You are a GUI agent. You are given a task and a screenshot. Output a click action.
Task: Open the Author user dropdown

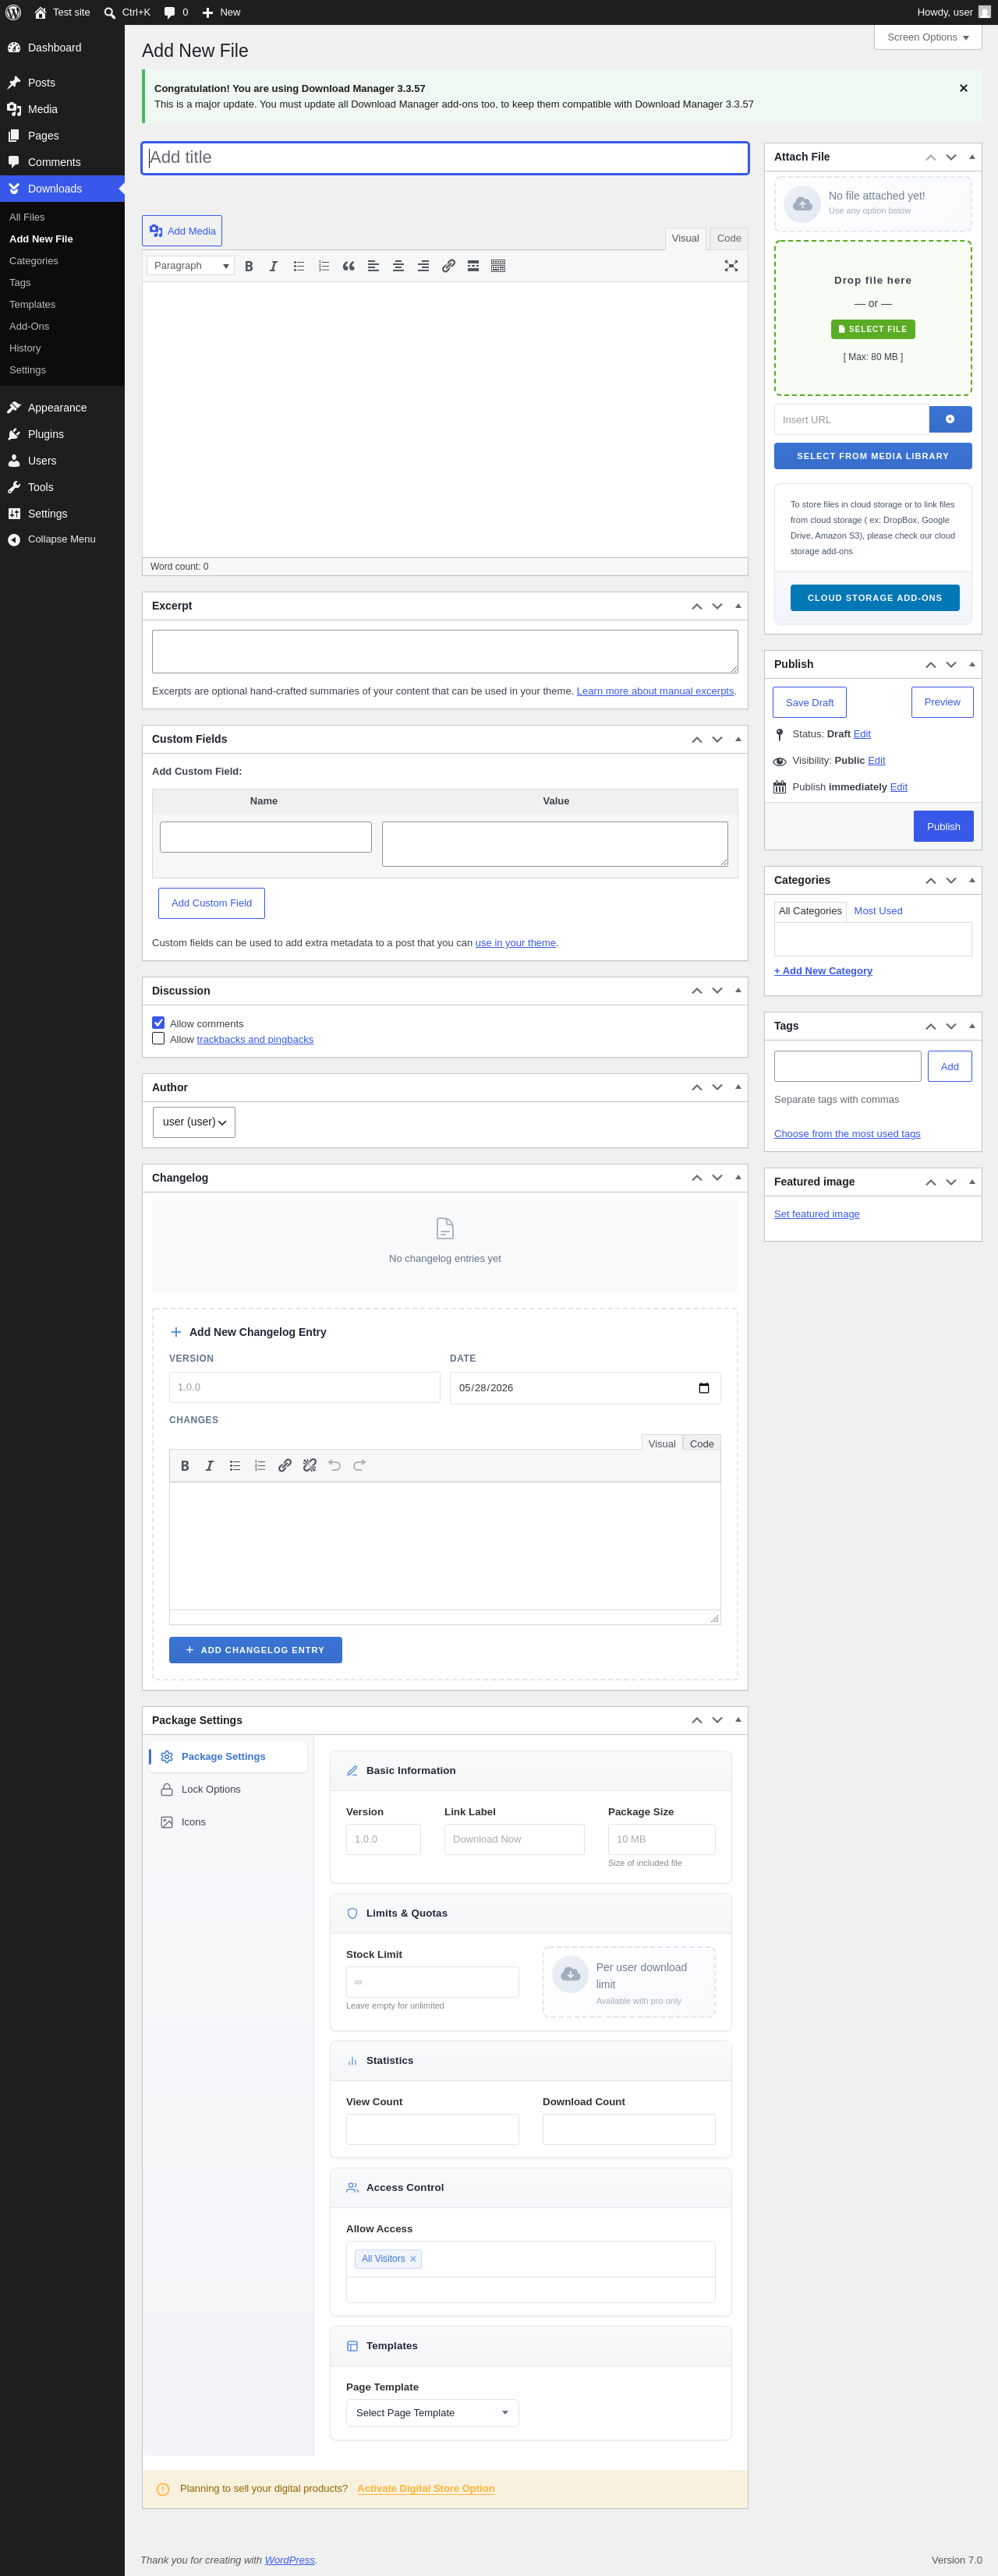(x=194, y=1122)
